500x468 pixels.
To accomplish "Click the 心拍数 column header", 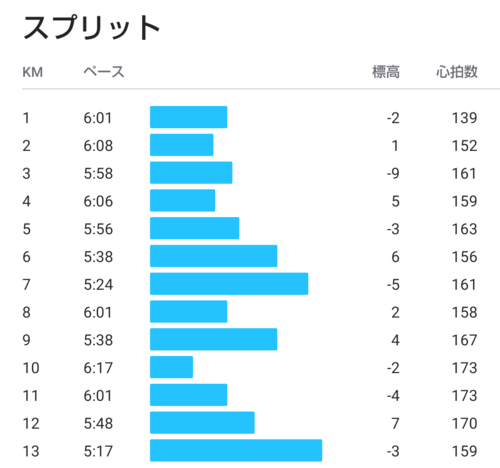I will tap(457, 72).
